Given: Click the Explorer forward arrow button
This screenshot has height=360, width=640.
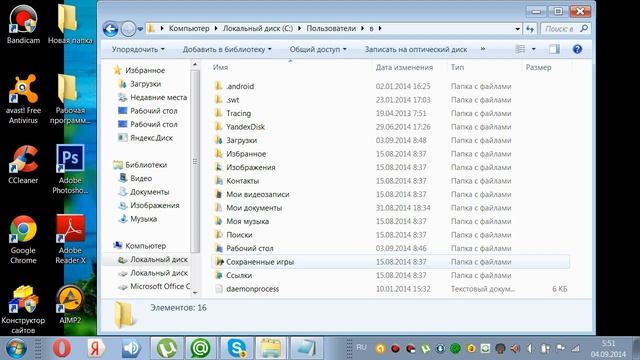Looking at the screenshot, I should point(128,29).
